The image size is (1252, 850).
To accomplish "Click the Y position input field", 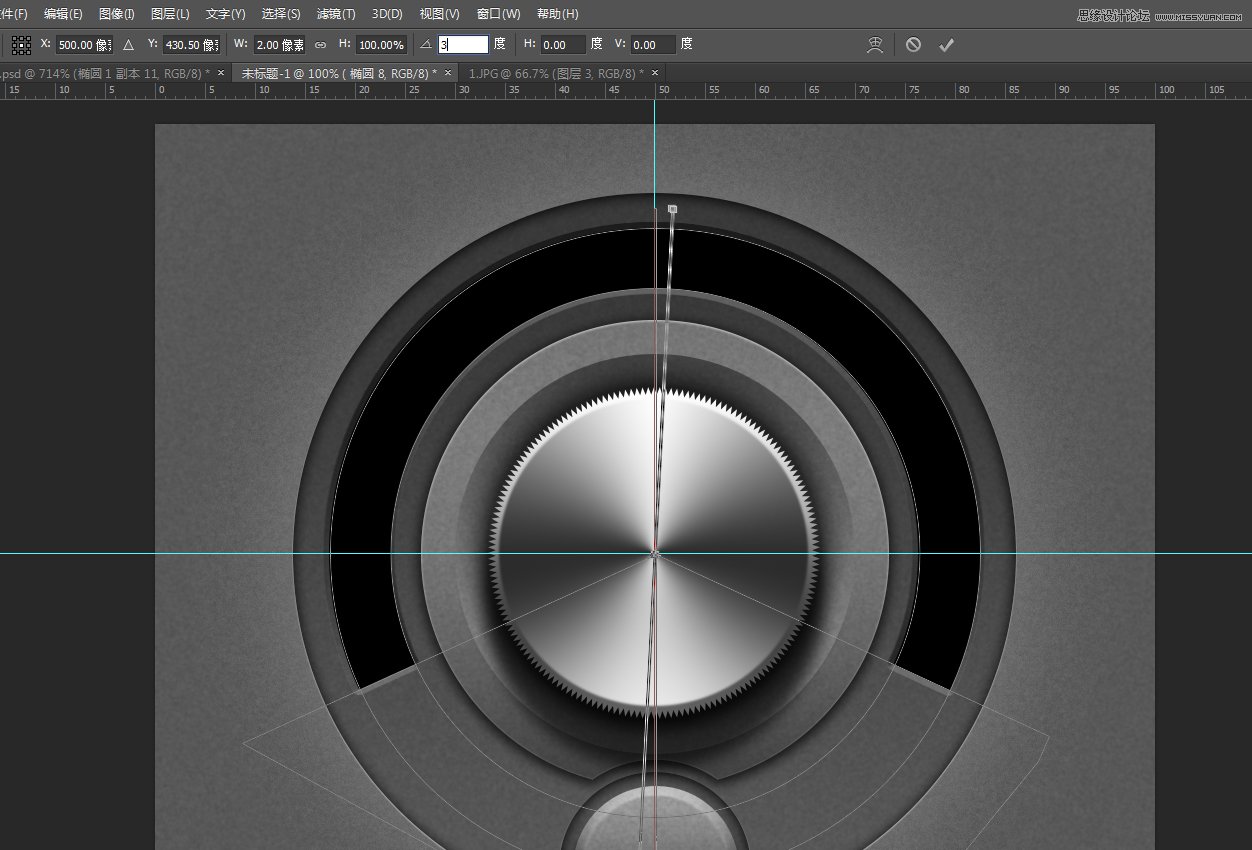I will pyautogui.click(x=191, y=45).
